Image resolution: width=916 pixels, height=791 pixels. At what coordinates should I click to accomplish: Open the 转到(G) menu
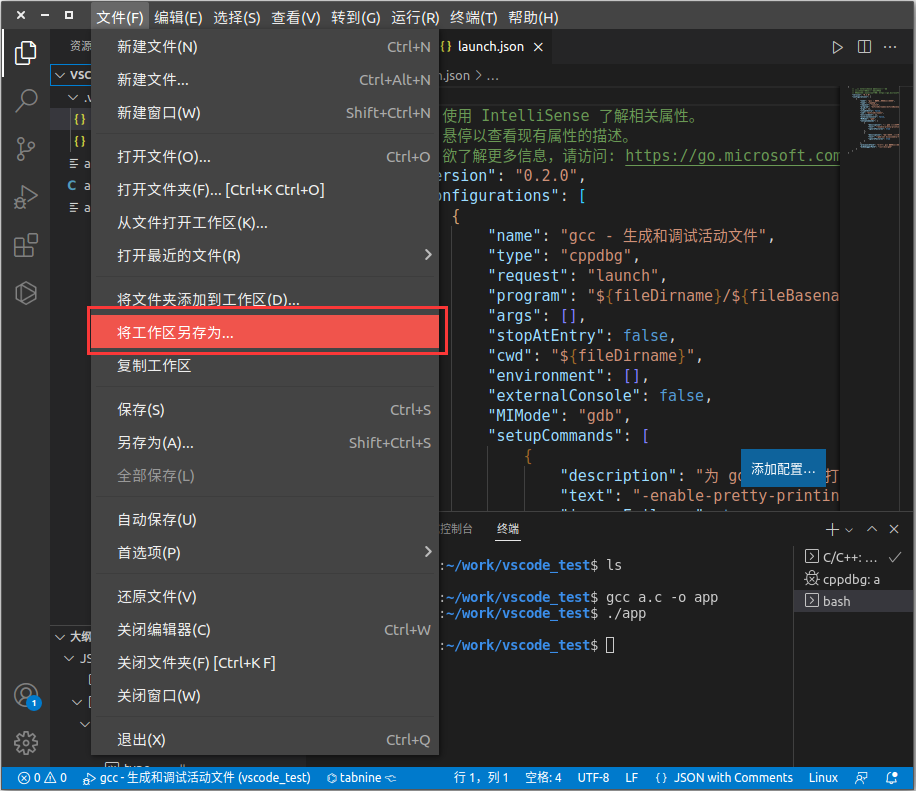point(355,18)
